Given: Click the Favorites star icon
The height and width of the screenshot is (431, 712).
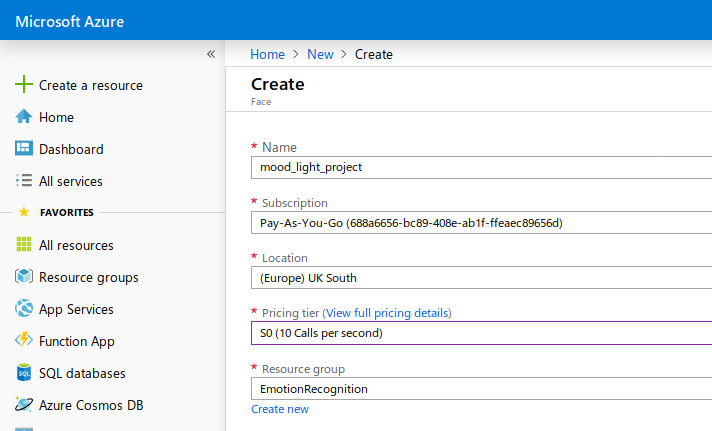Looking at the screenshot, I should [x=24, y=212].
